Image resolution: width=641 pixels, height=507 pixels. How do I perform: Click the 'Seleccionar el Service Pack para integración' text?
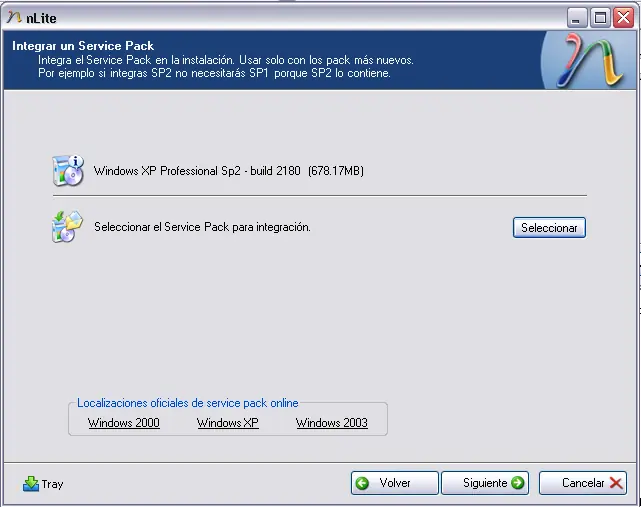pyautogui.click(x=202, y=227)
